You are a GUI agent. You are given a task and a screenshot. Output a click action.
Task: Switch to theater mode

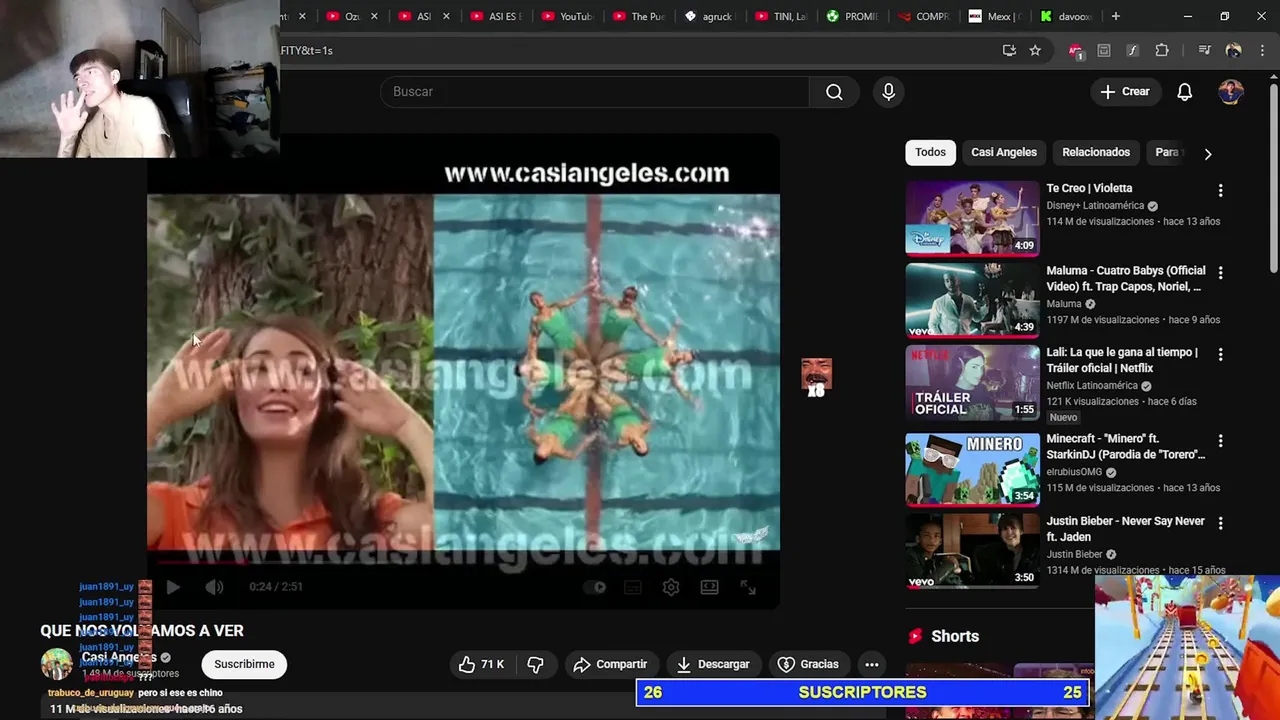tap(709, 587)
